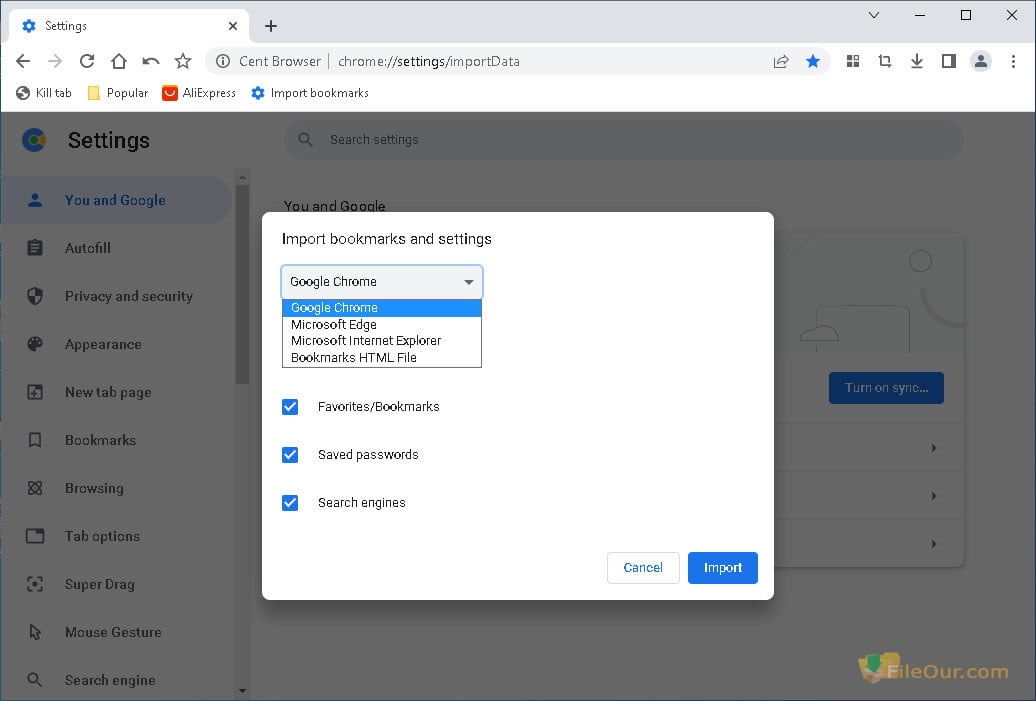The height and width of the screenshot is (701, 1036).
Task: Click the sidebar scrollbar thumb
Action: click(242, 284)
